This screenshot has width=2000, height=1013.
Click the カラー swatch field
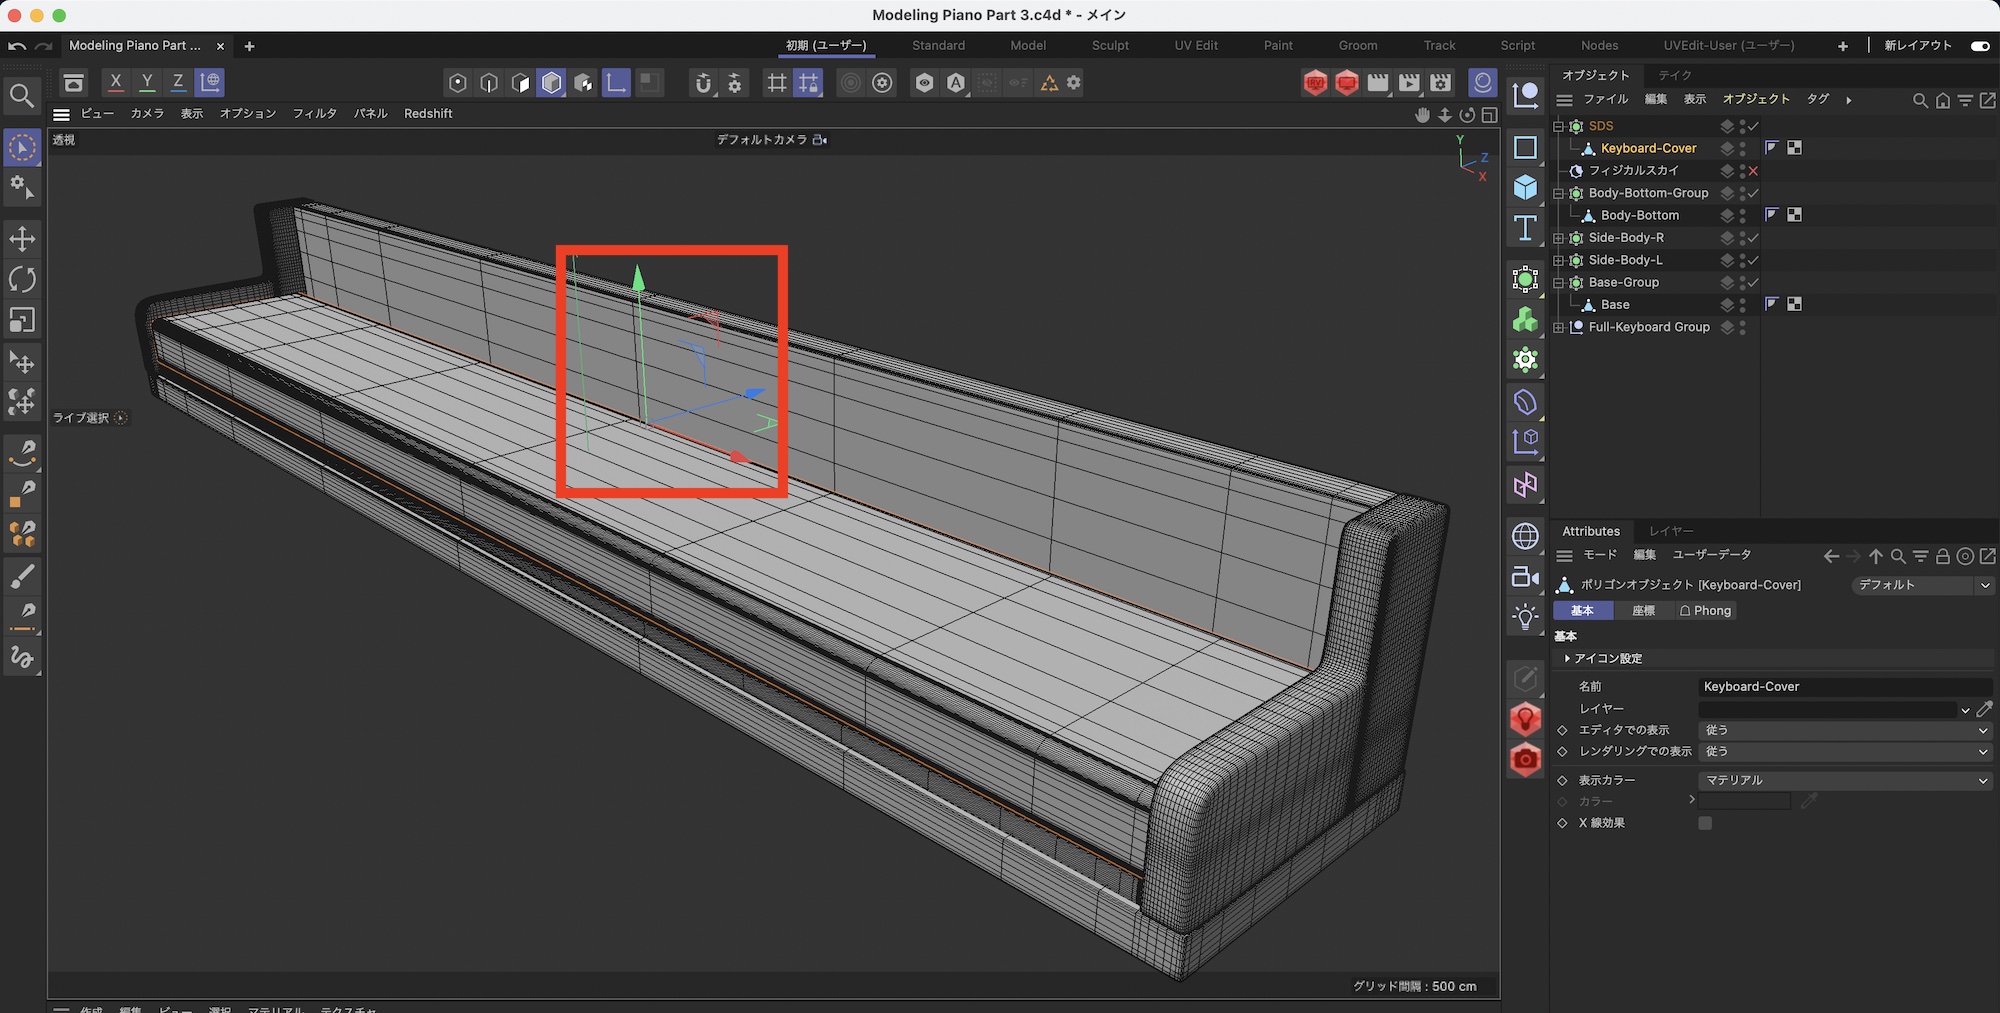pos(1744,801)
